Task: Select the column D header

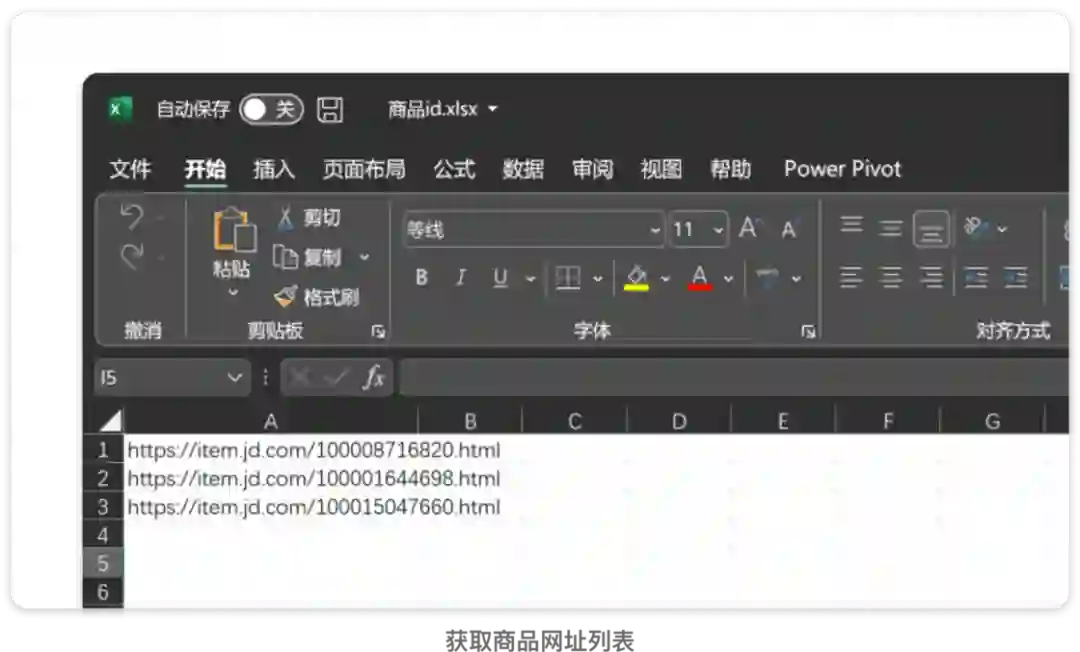Action: click(678, 421)
